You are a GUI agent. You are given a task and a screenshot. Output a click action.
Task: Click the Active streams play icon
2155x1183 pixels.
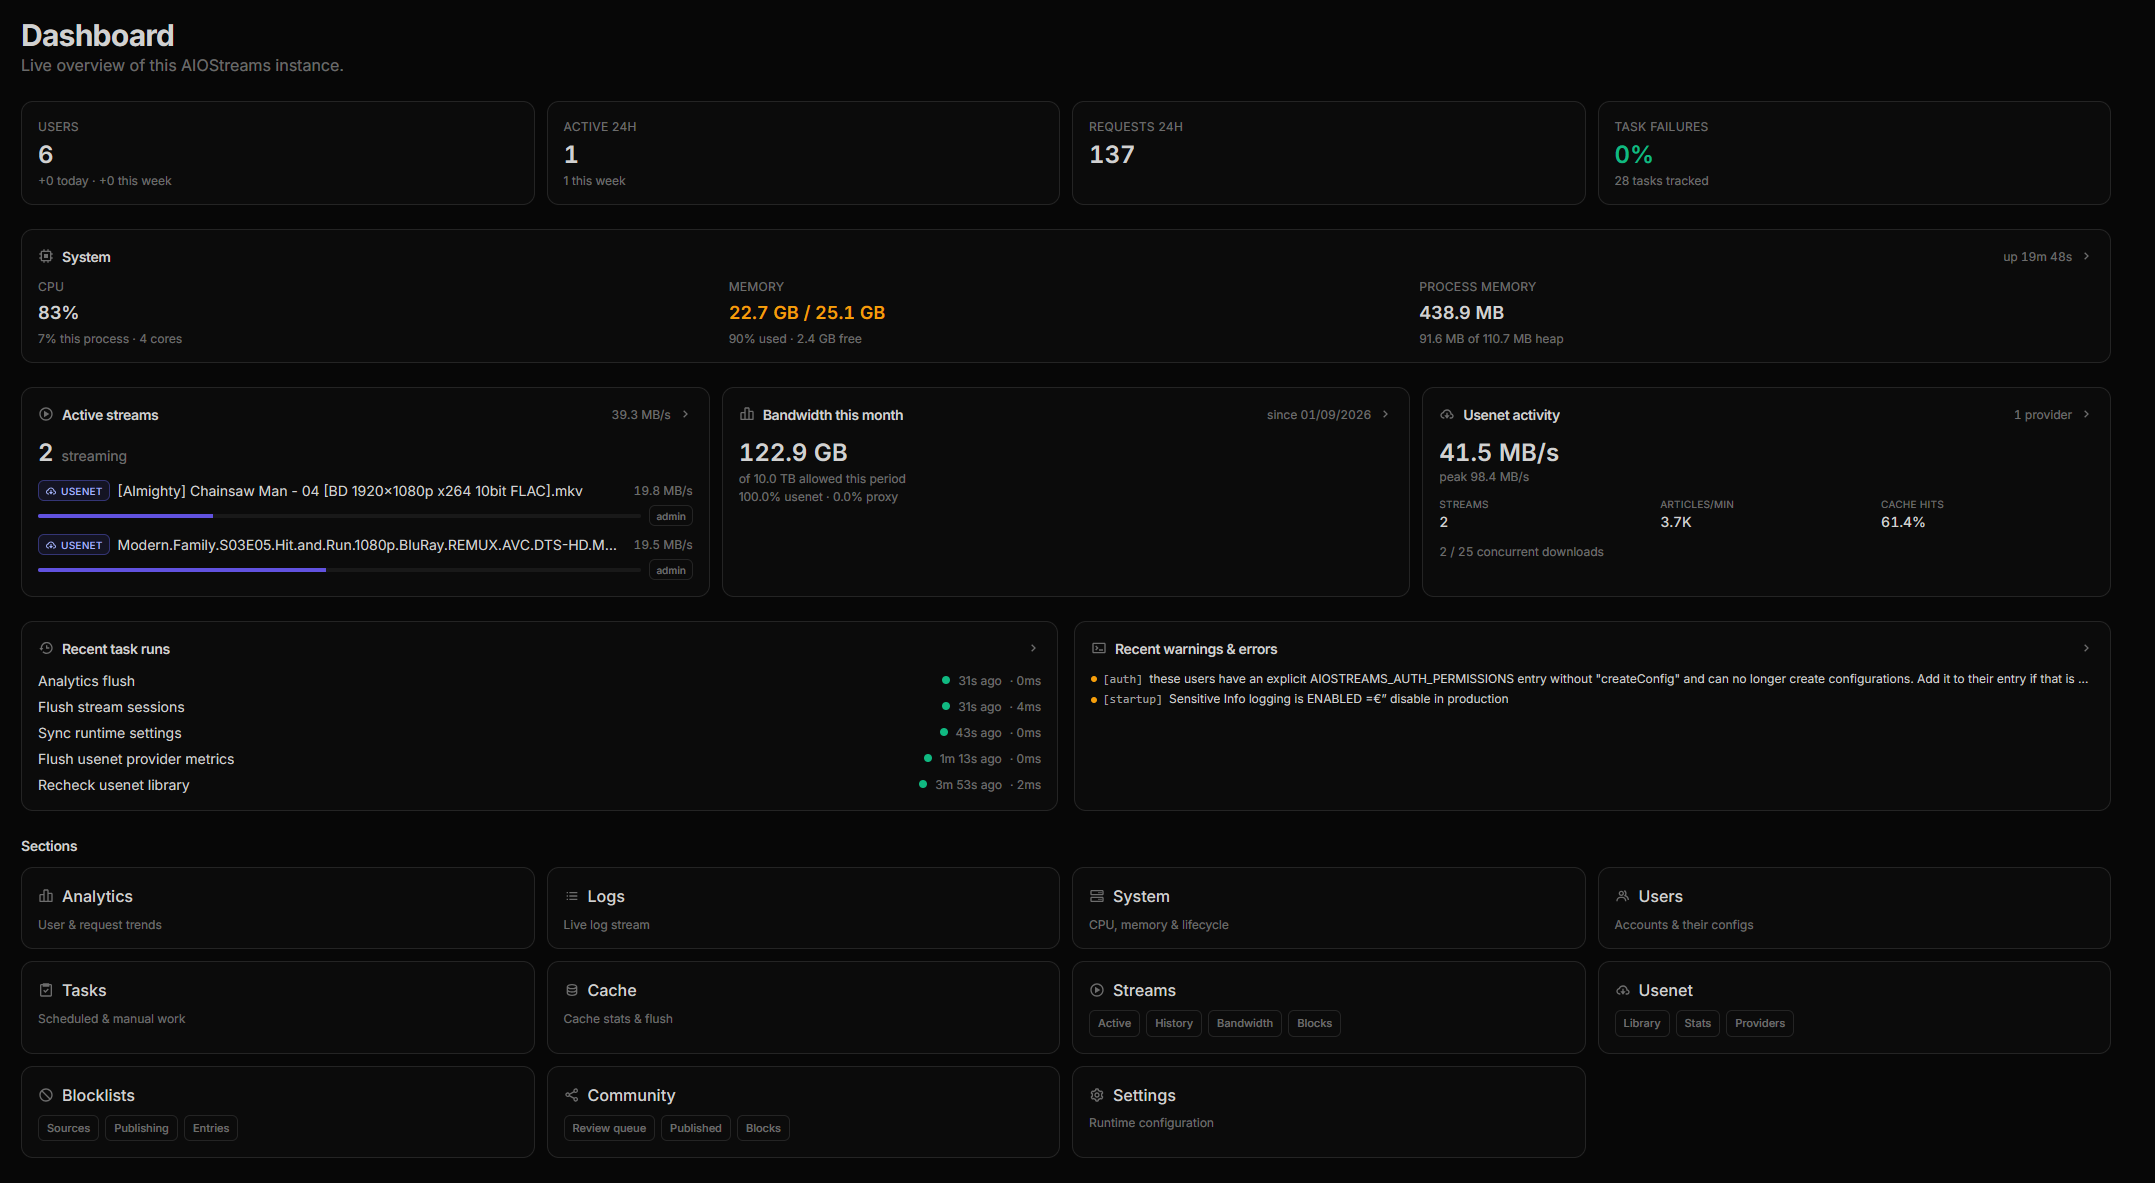pyautogui.click(x=46, y=414)
